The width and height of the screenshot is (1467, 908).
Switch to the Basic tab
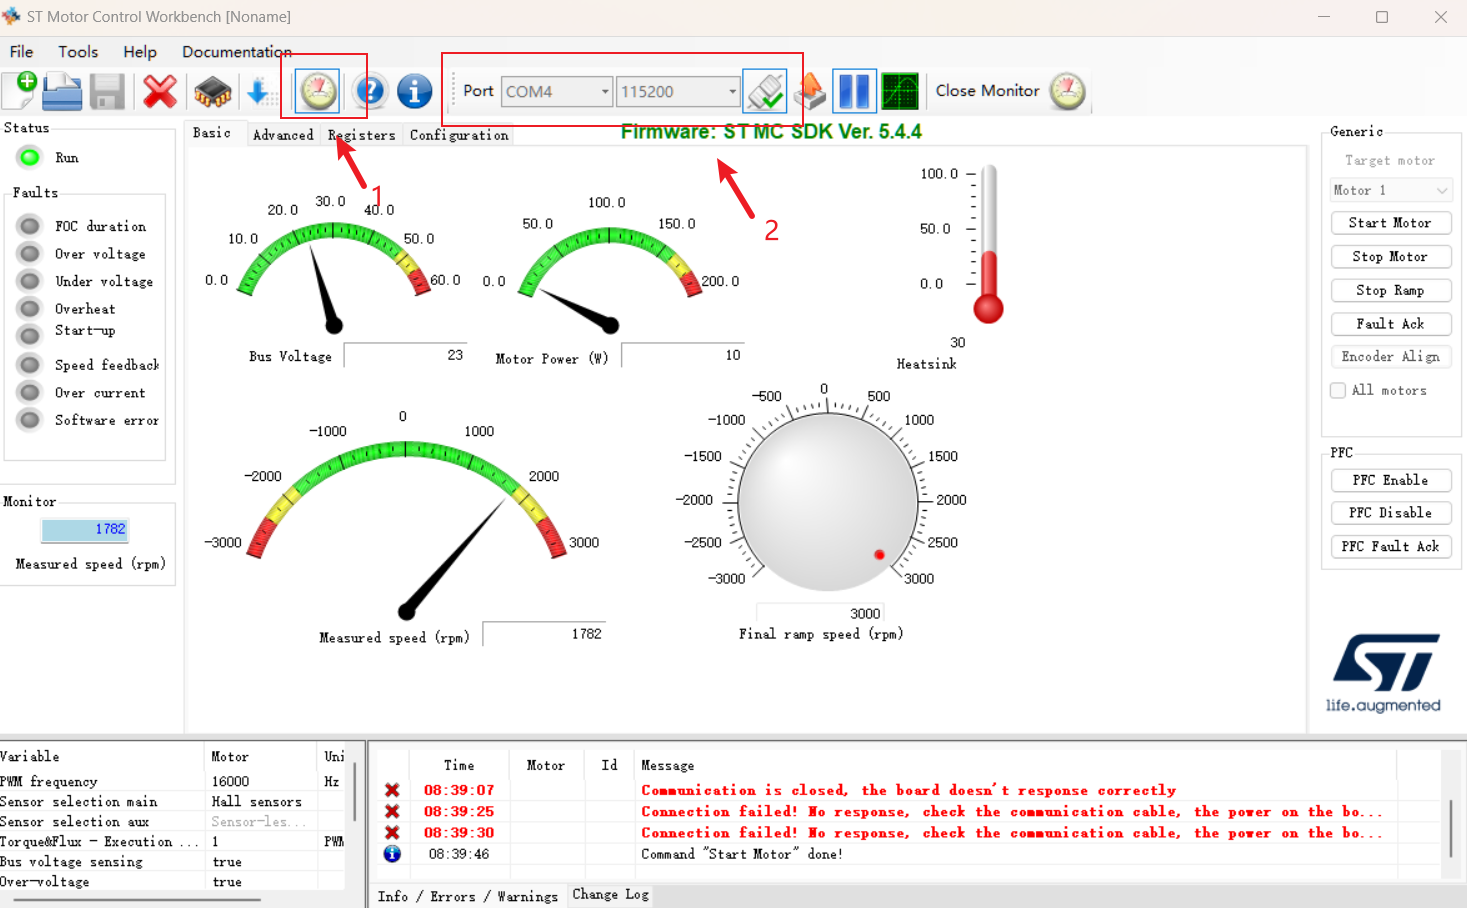pyautogui.click(x=212, y=133)
